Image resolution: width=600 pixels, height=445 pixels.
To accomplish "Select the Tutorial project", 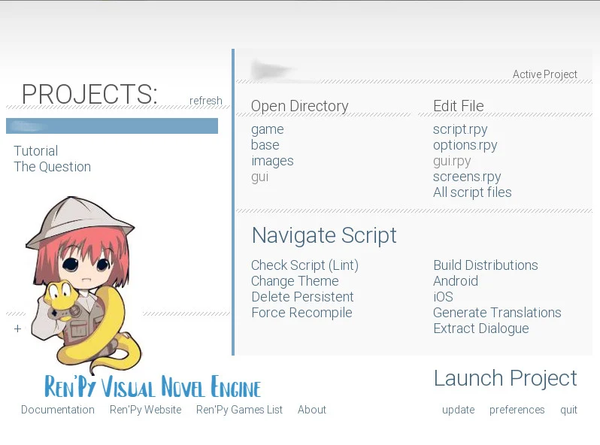I will pyautogui.click(x=36, y=151).
